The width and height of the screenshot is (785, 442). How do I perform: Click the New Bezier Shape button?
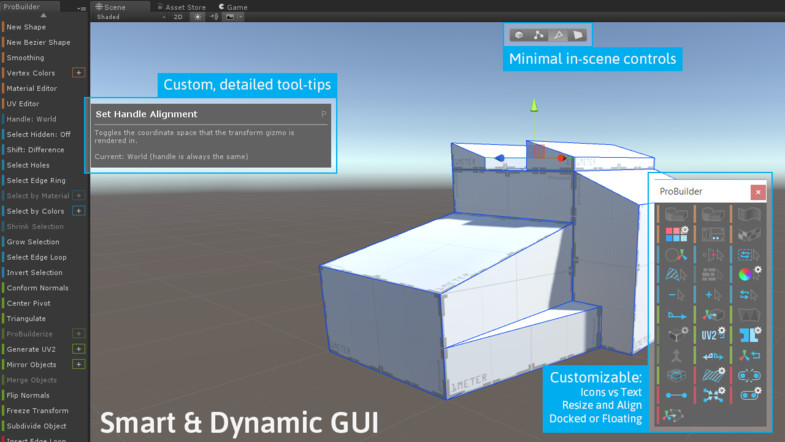pyautogui.click(x=38, y=43)
